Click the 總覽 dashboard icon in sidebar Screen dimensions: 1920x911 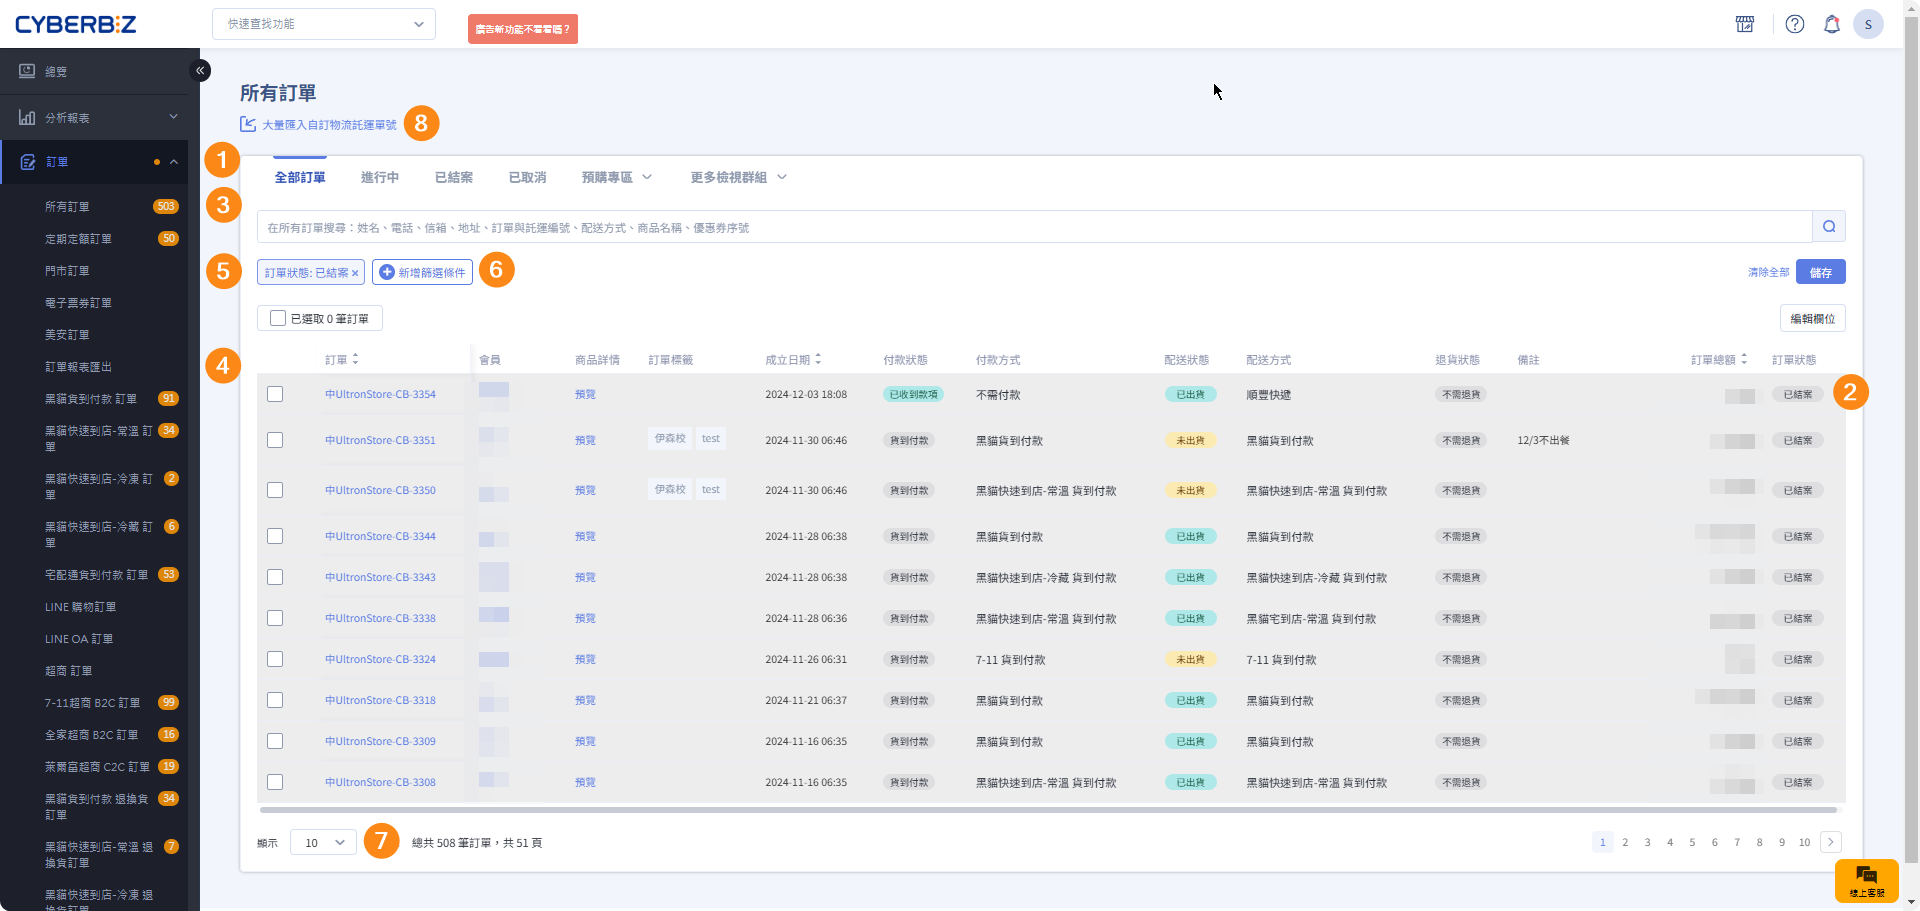point(27,71)
